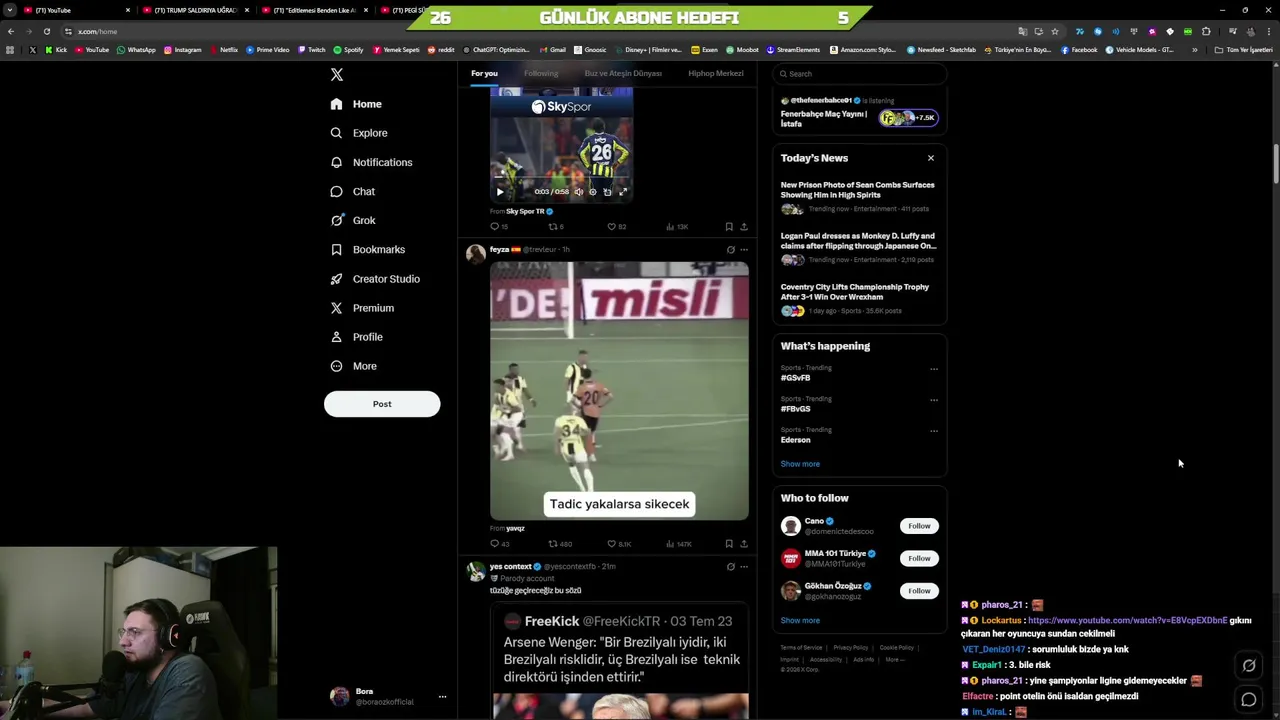1280x720 pixels.
Task: Open Logan Paul Monkey D. Luffy story
Action: click(858, 248)
